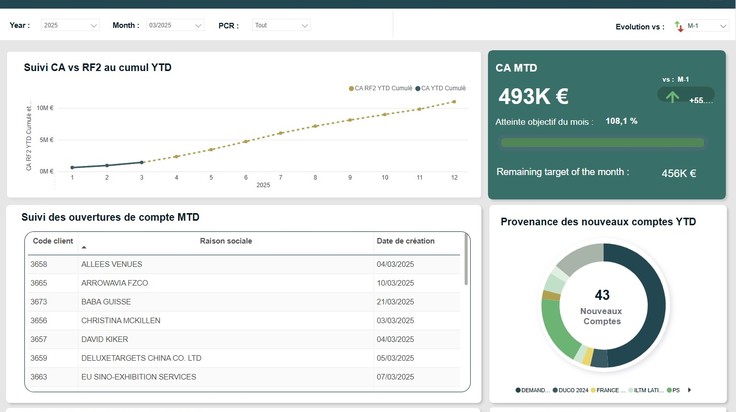Click the CA RF2 YTD Cumulé legend marker
The height and width of the screenshot is (412, 736).
click(351, 88)
